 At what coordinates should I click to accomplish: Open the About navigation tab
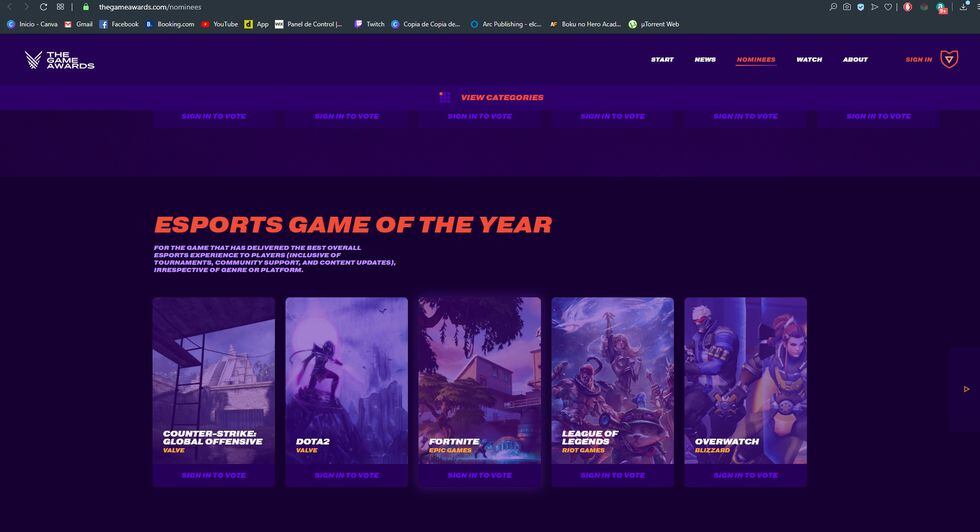click(x=855, y=59)
